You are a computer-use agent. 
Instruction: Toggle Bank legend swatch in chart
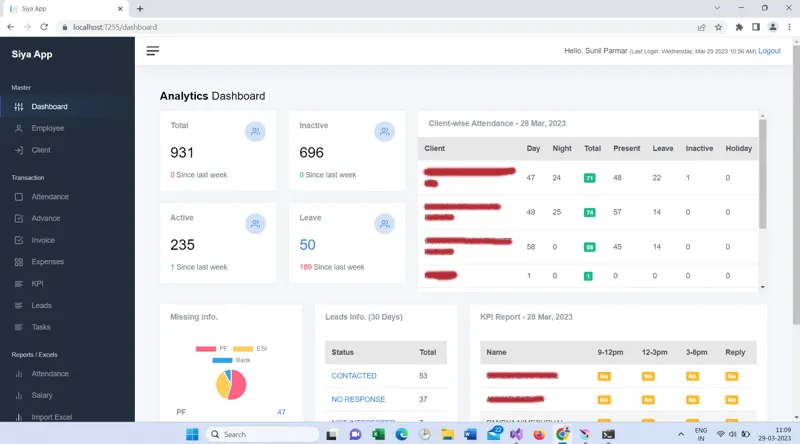click(x=222, y=360)
